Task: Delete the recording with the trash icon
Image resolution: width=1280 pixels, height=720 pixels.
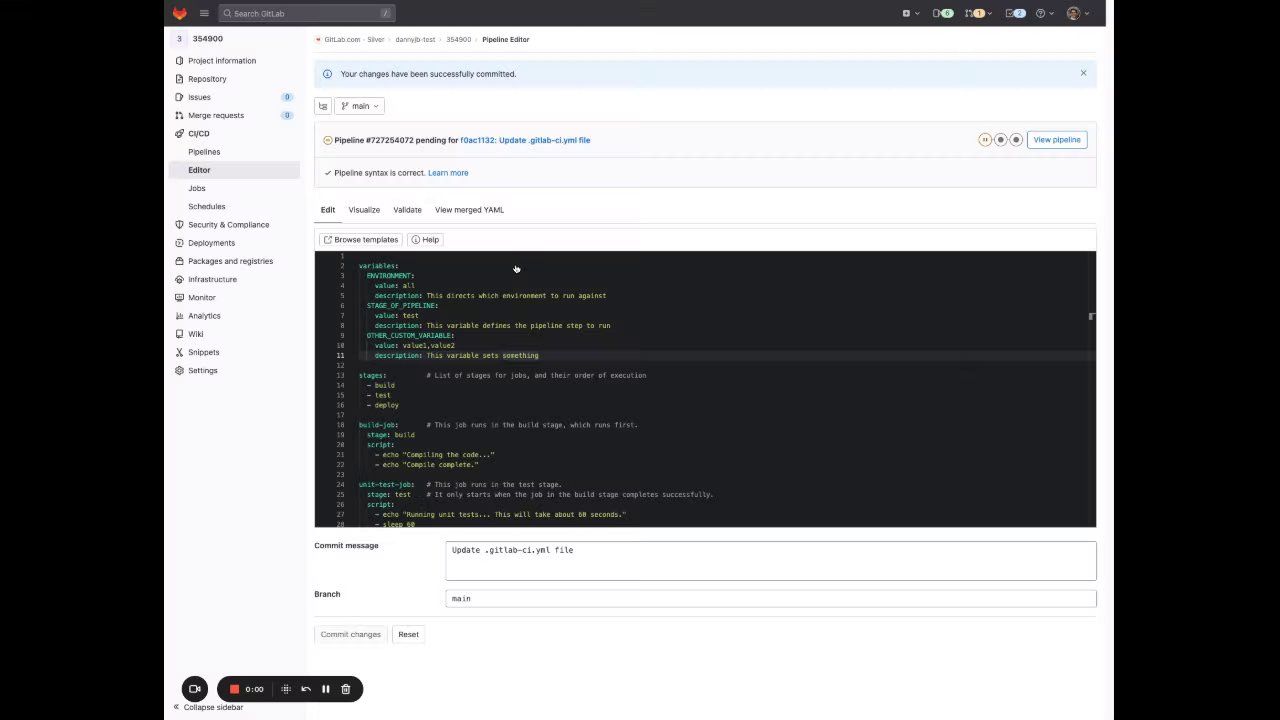Action: (345, 689)
